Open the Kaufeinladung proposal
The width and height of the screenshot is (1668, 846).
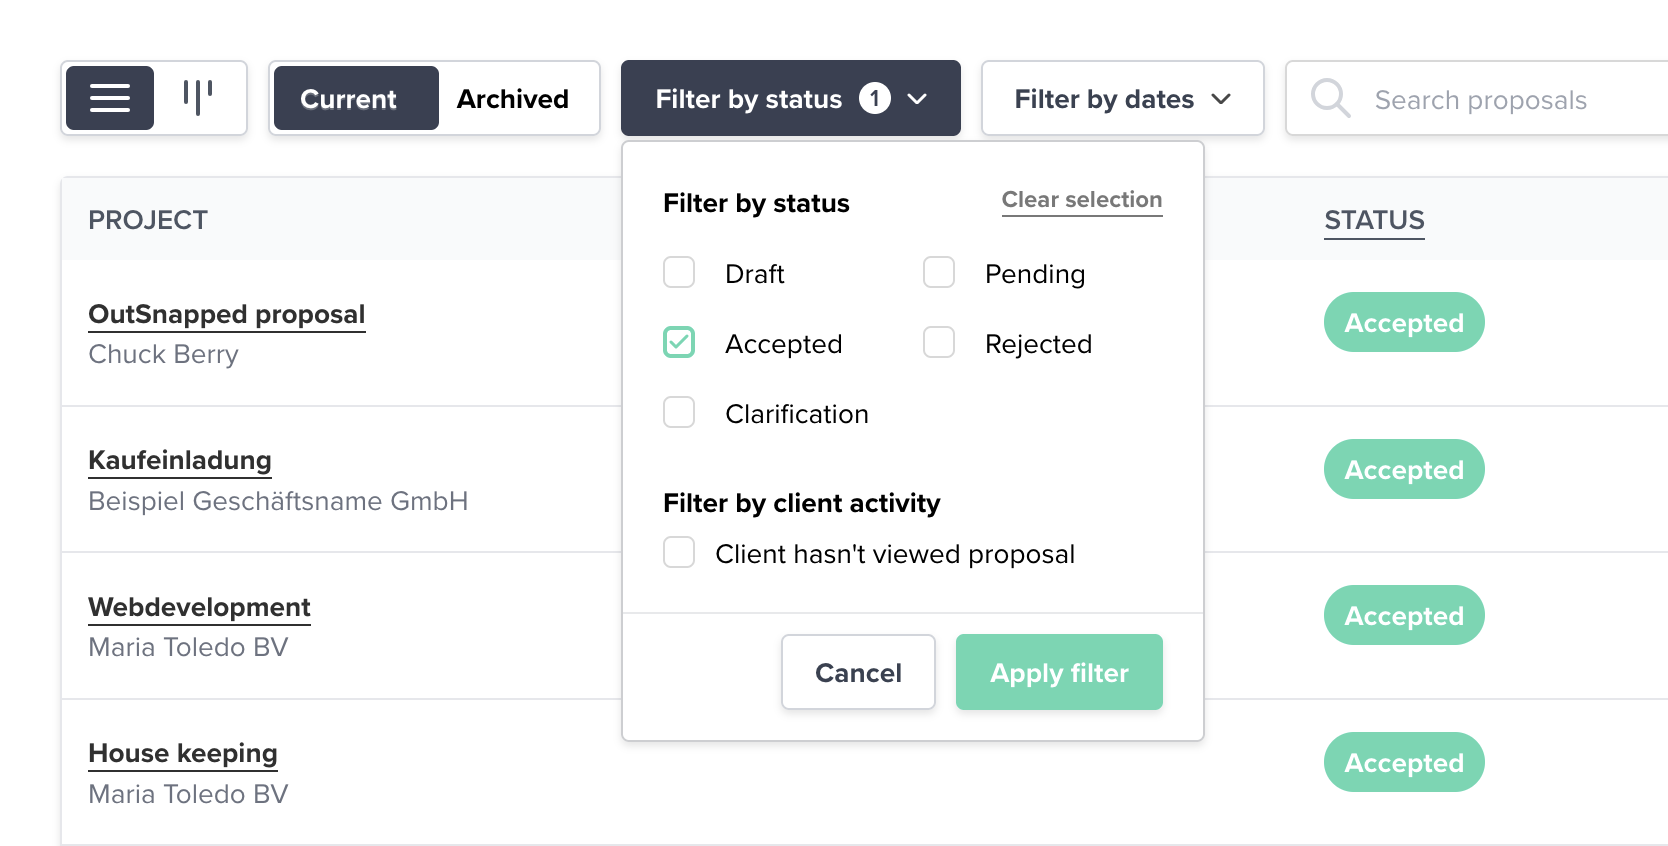tap(180, 460)
